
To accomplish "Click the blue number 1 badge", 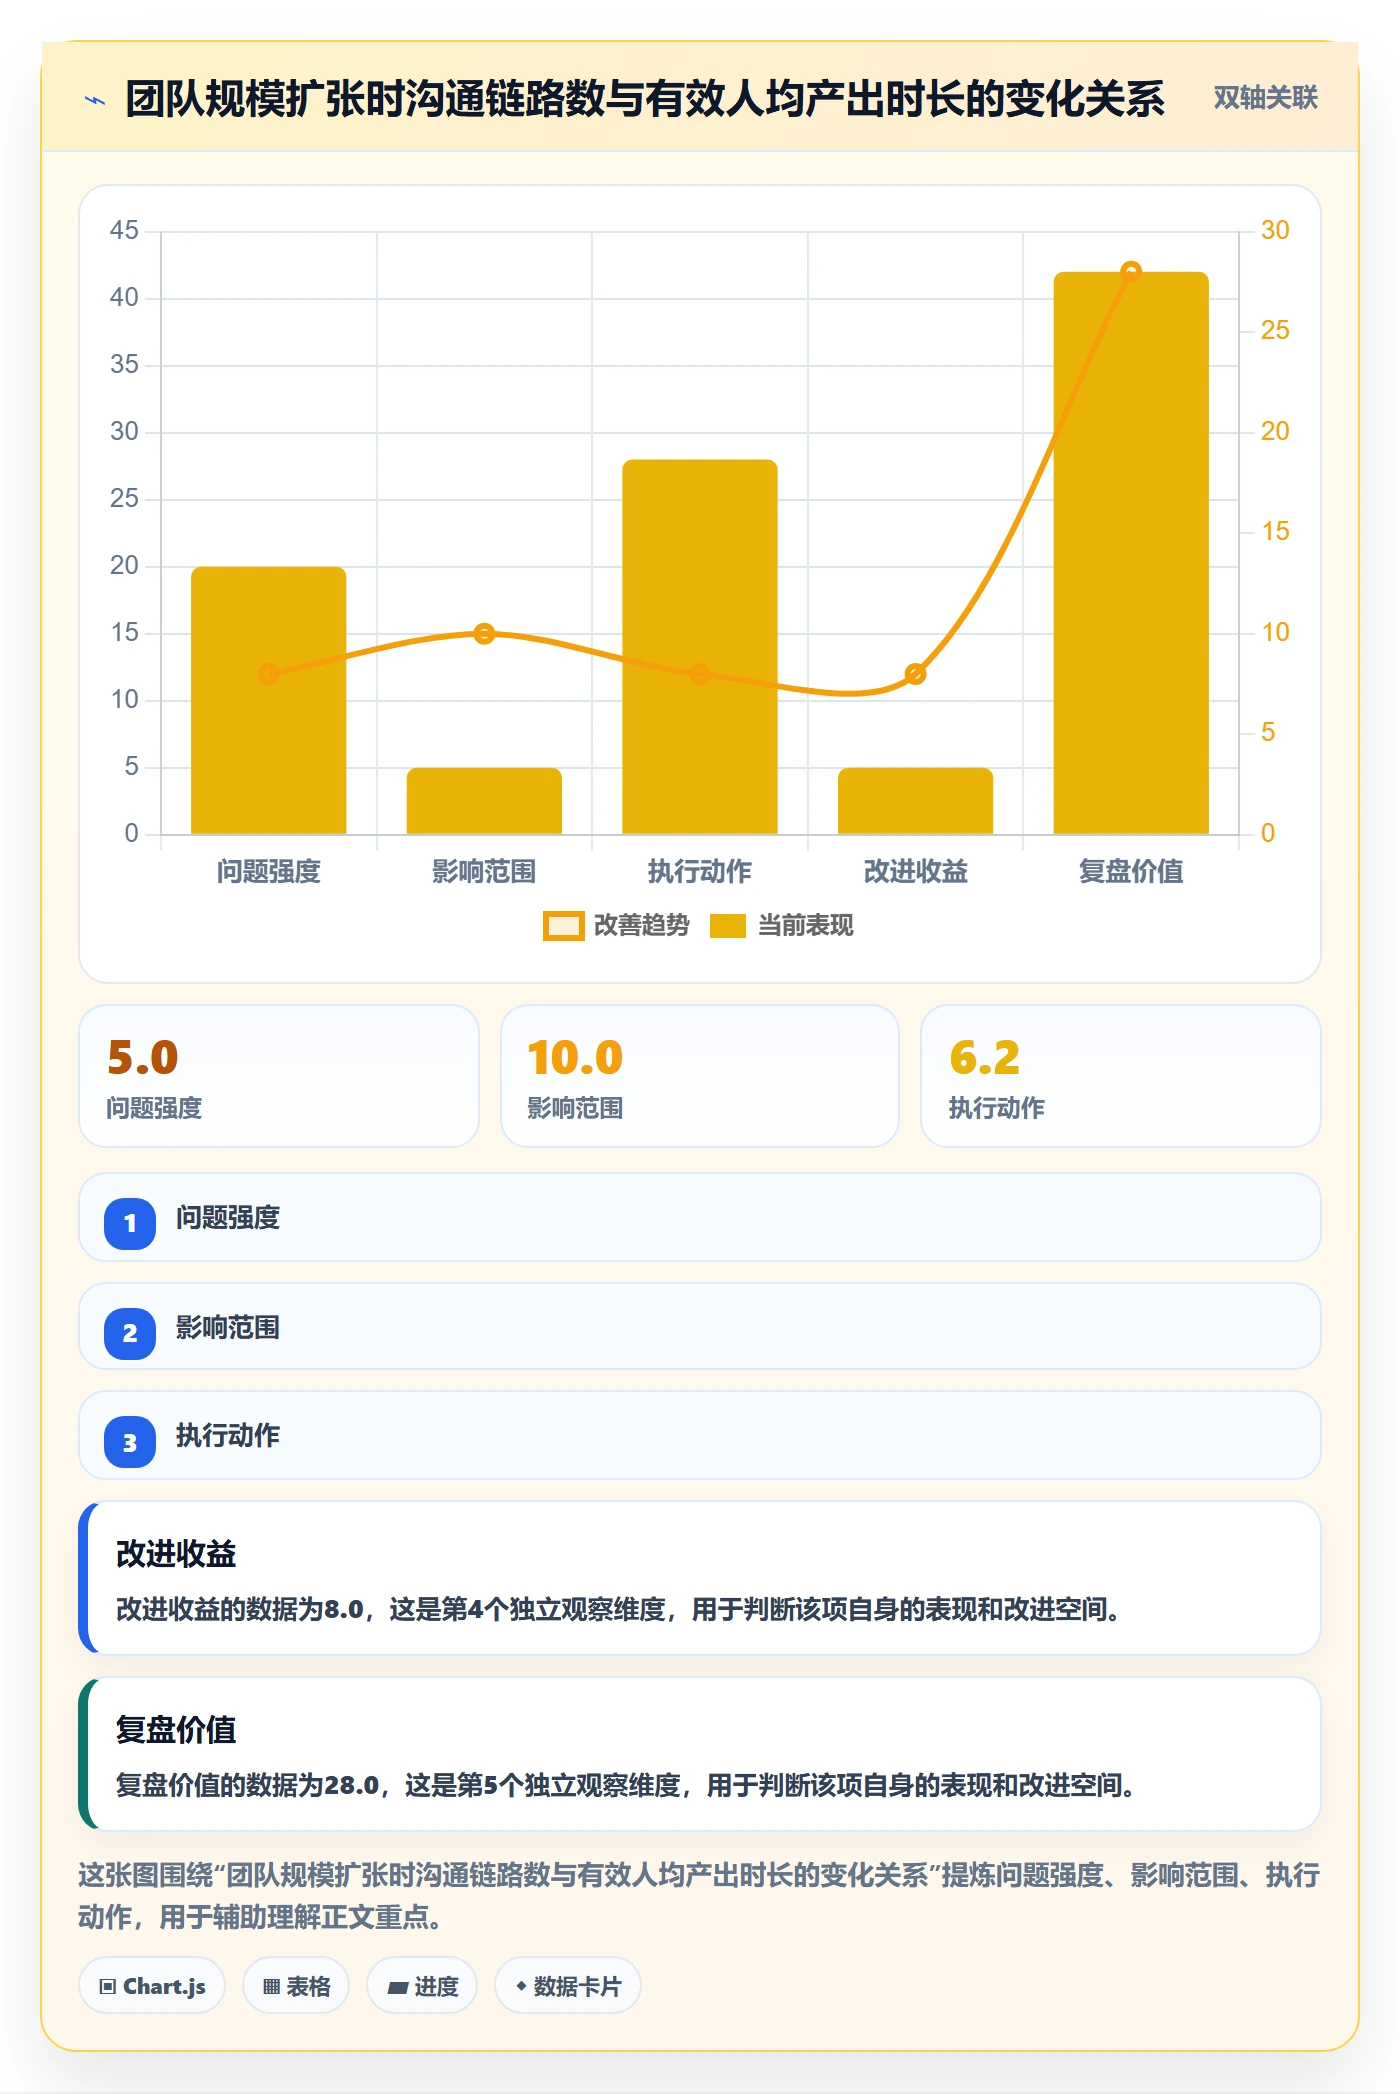I will pyautogui.click(x=130, y=1223).
